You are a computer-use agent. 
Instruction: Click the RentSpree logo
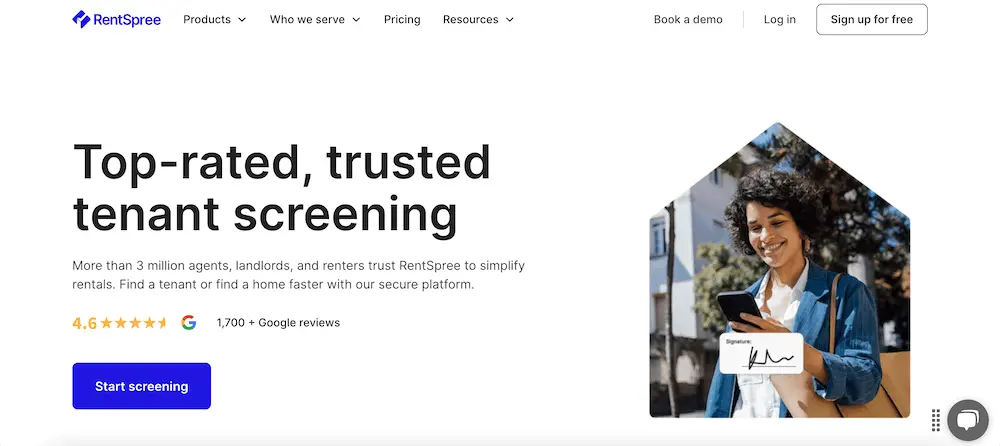pyautogui.click(x=116, y=19)
